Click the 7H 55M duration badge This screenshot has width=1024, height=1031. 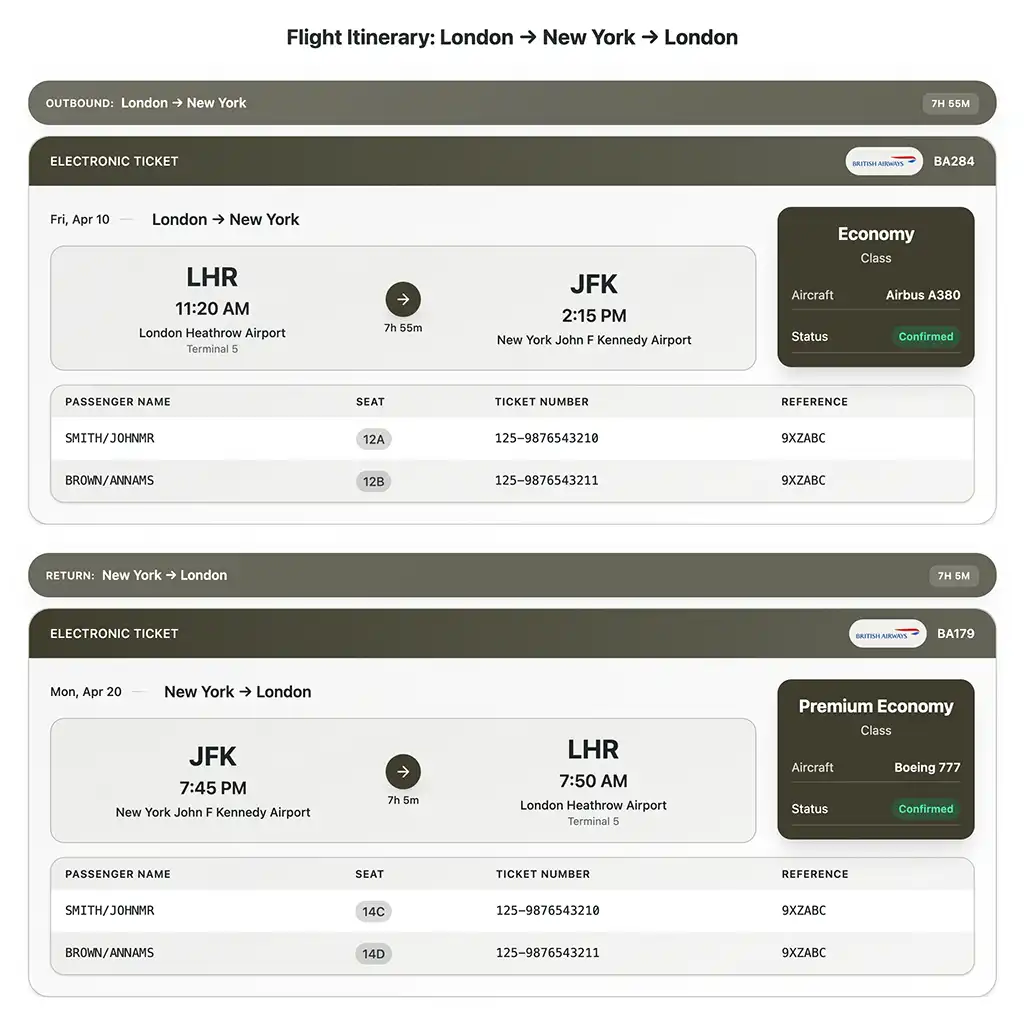click(950, 103)
